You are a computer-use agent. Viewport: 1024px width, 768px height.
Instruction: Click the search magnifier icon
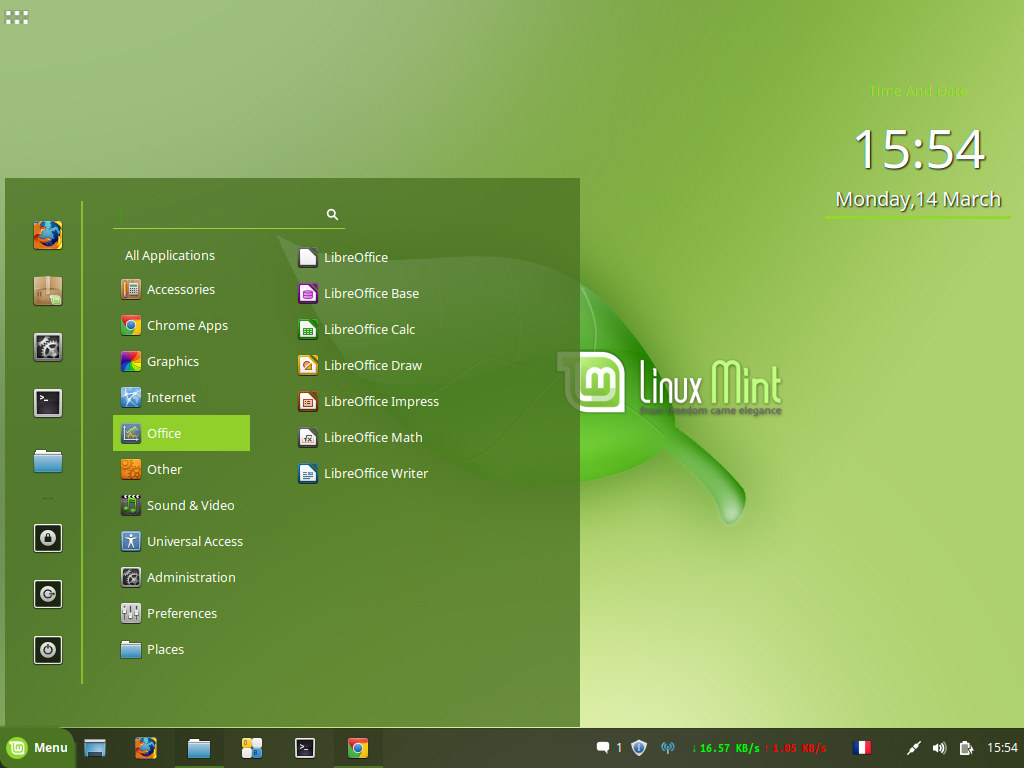332,214
